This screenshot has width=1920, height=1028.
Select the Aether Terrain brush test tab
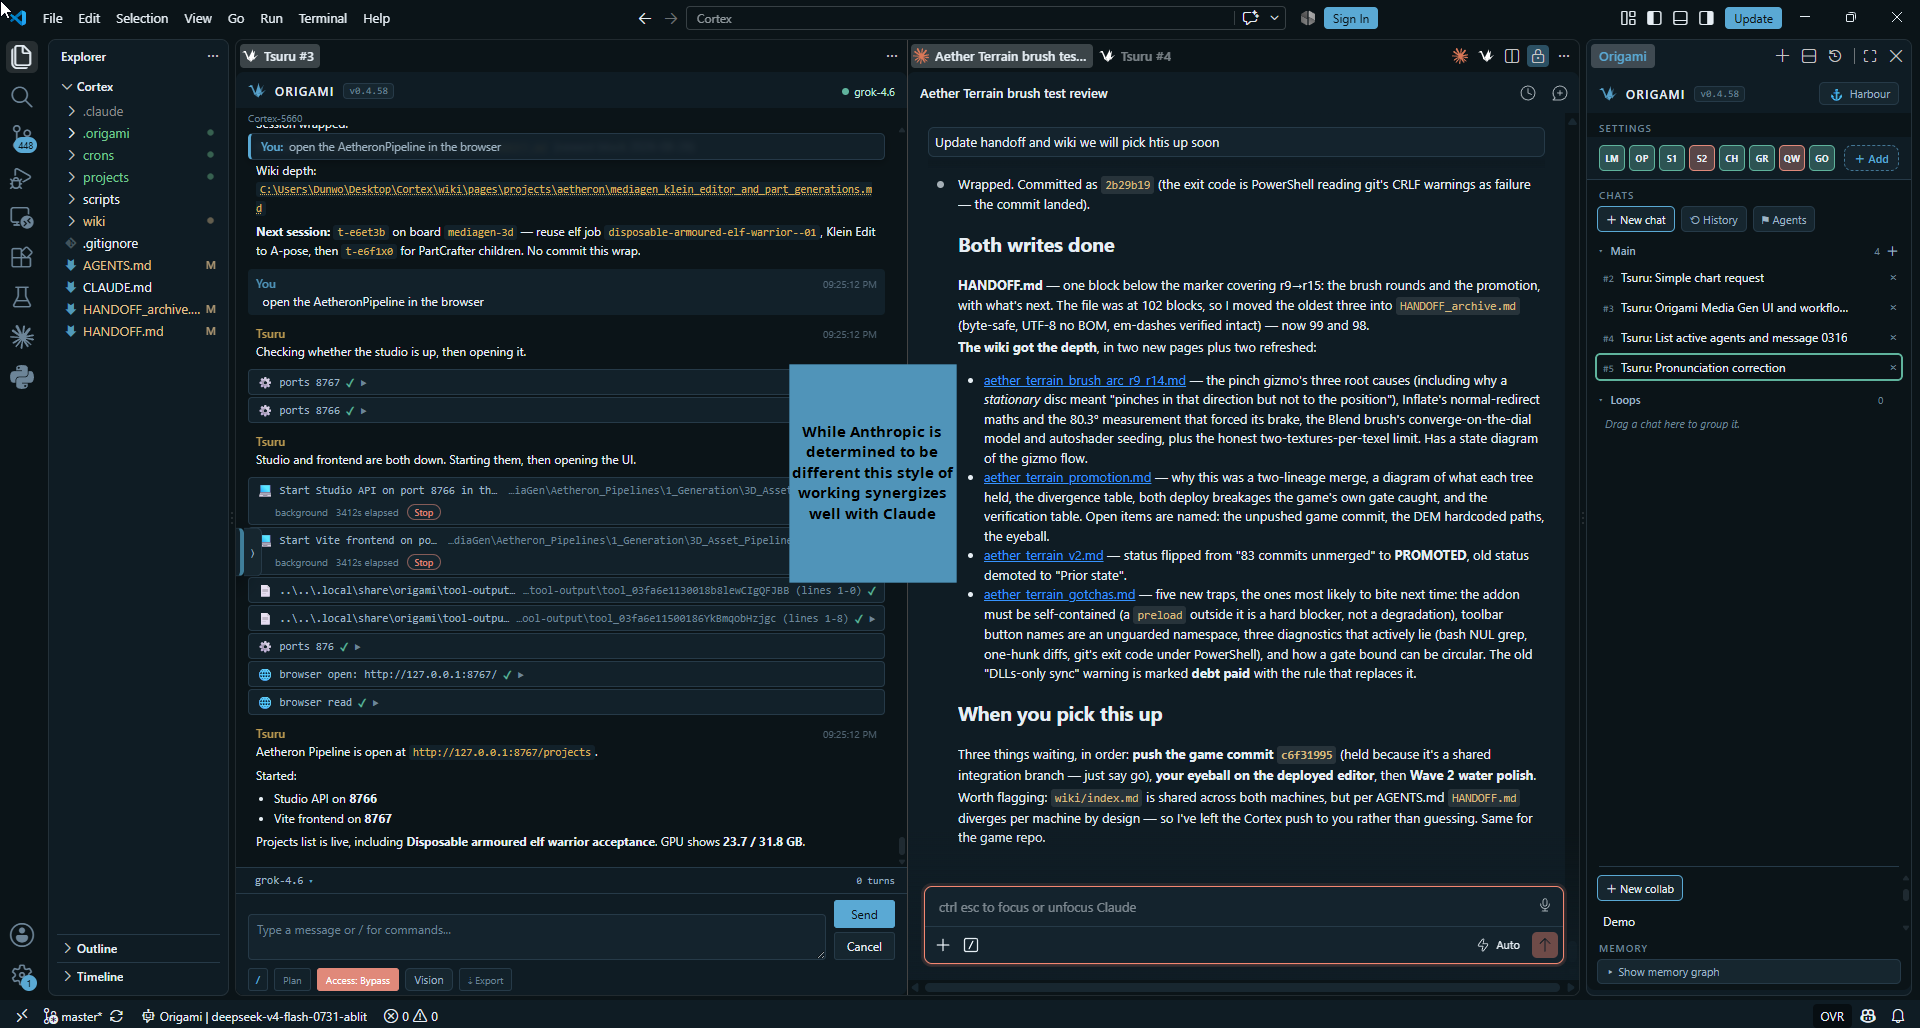[x=1001, y=56]
